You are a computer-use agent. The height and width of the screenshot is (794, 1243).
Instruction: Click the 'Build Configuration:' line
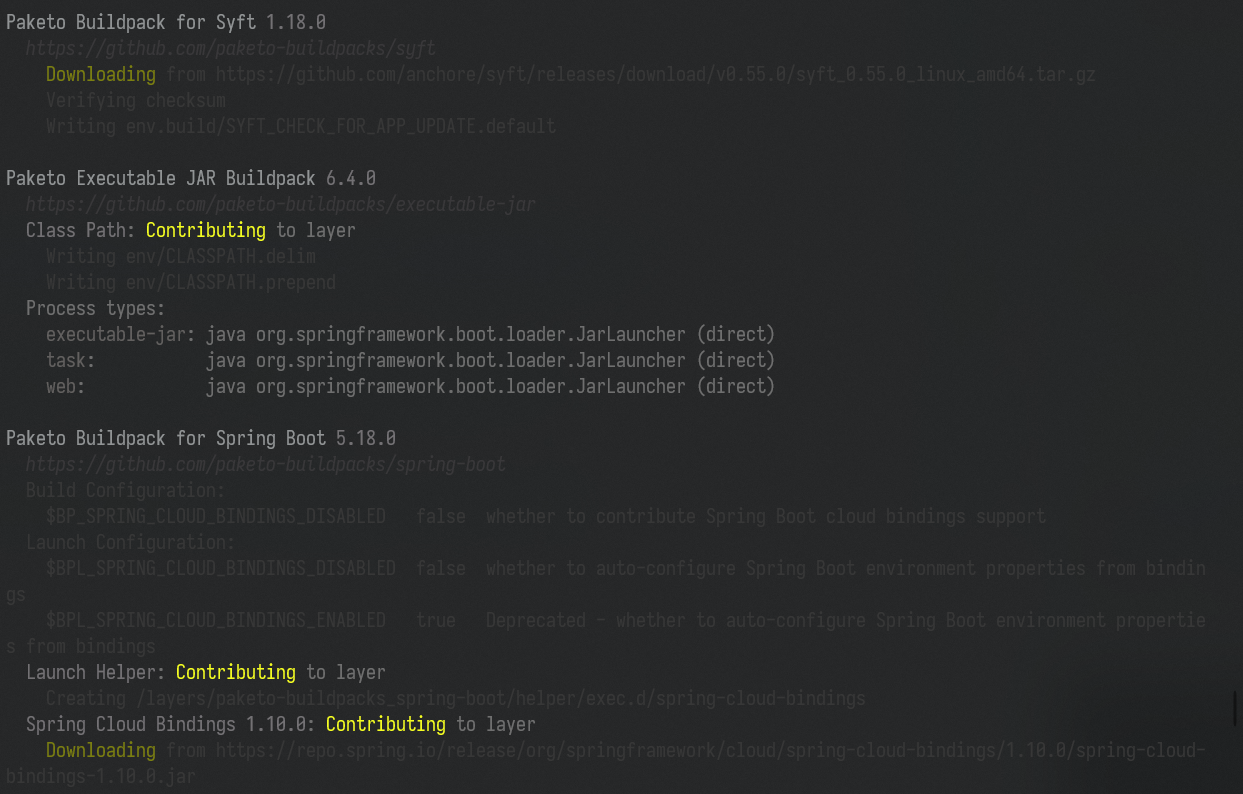pos(126,490)
